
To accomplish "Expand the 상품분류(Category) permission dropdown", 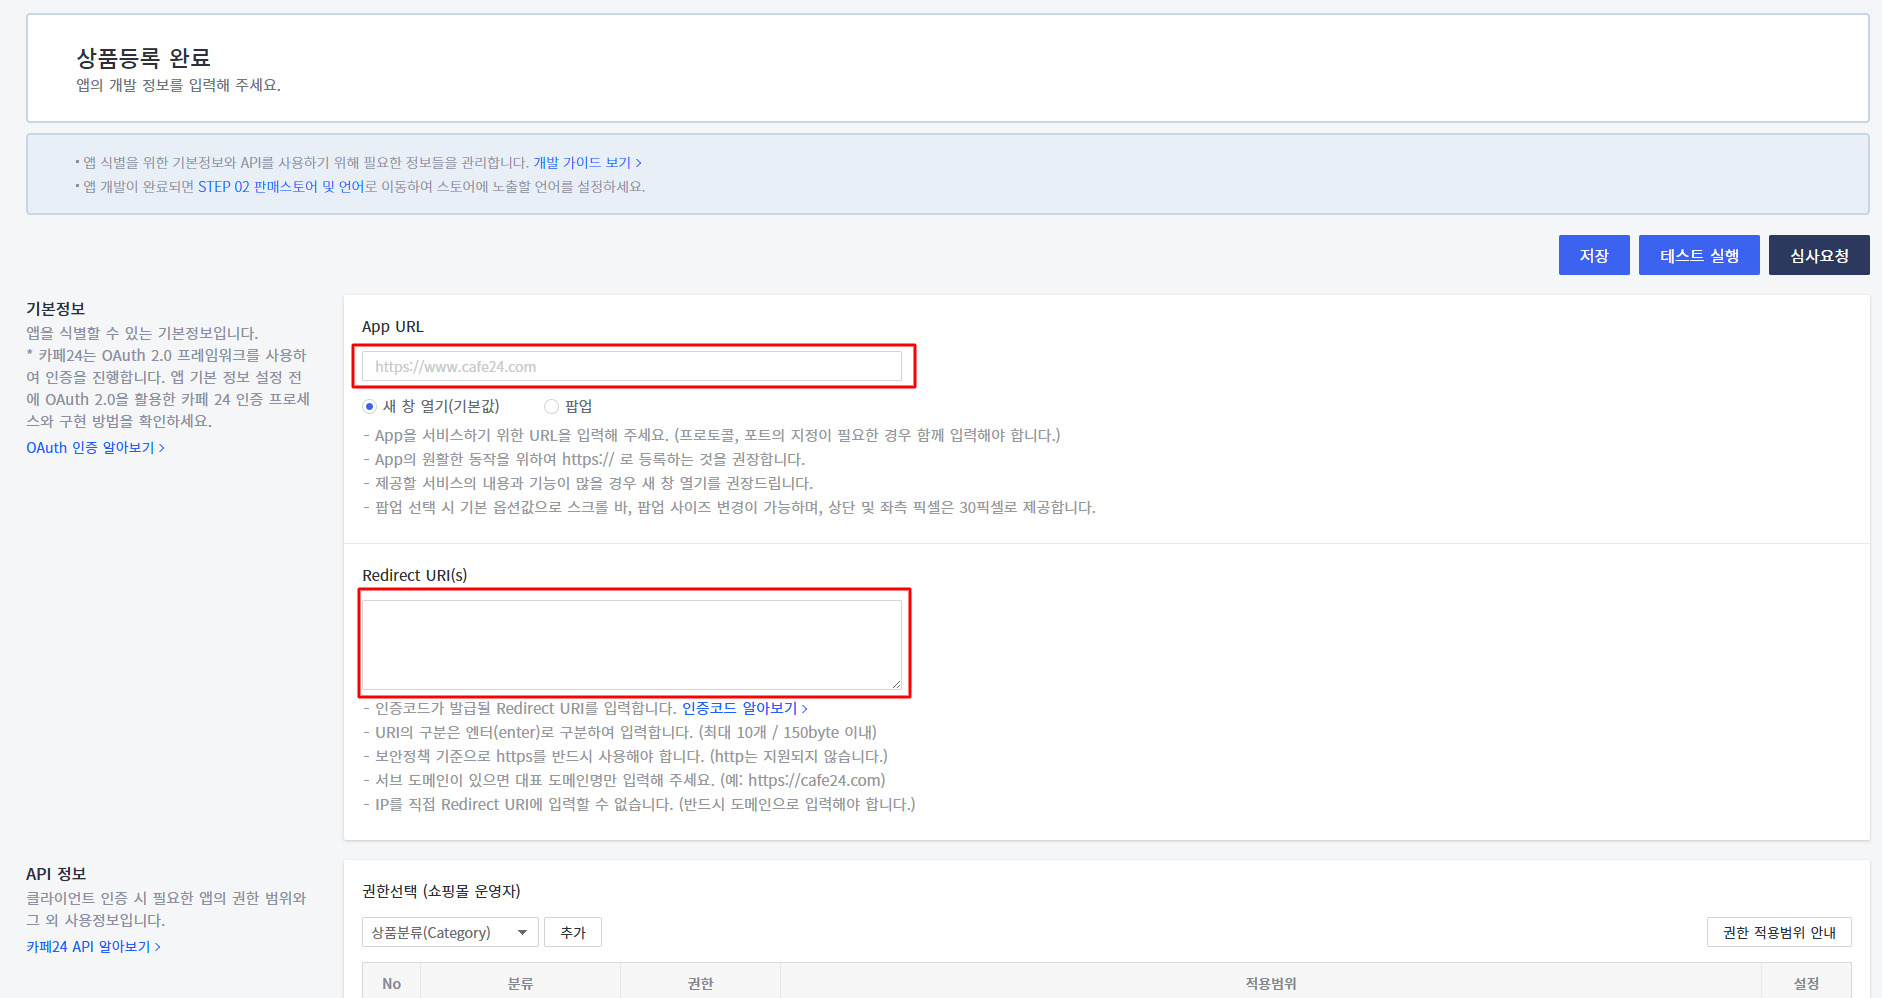I will coord(450,933).
